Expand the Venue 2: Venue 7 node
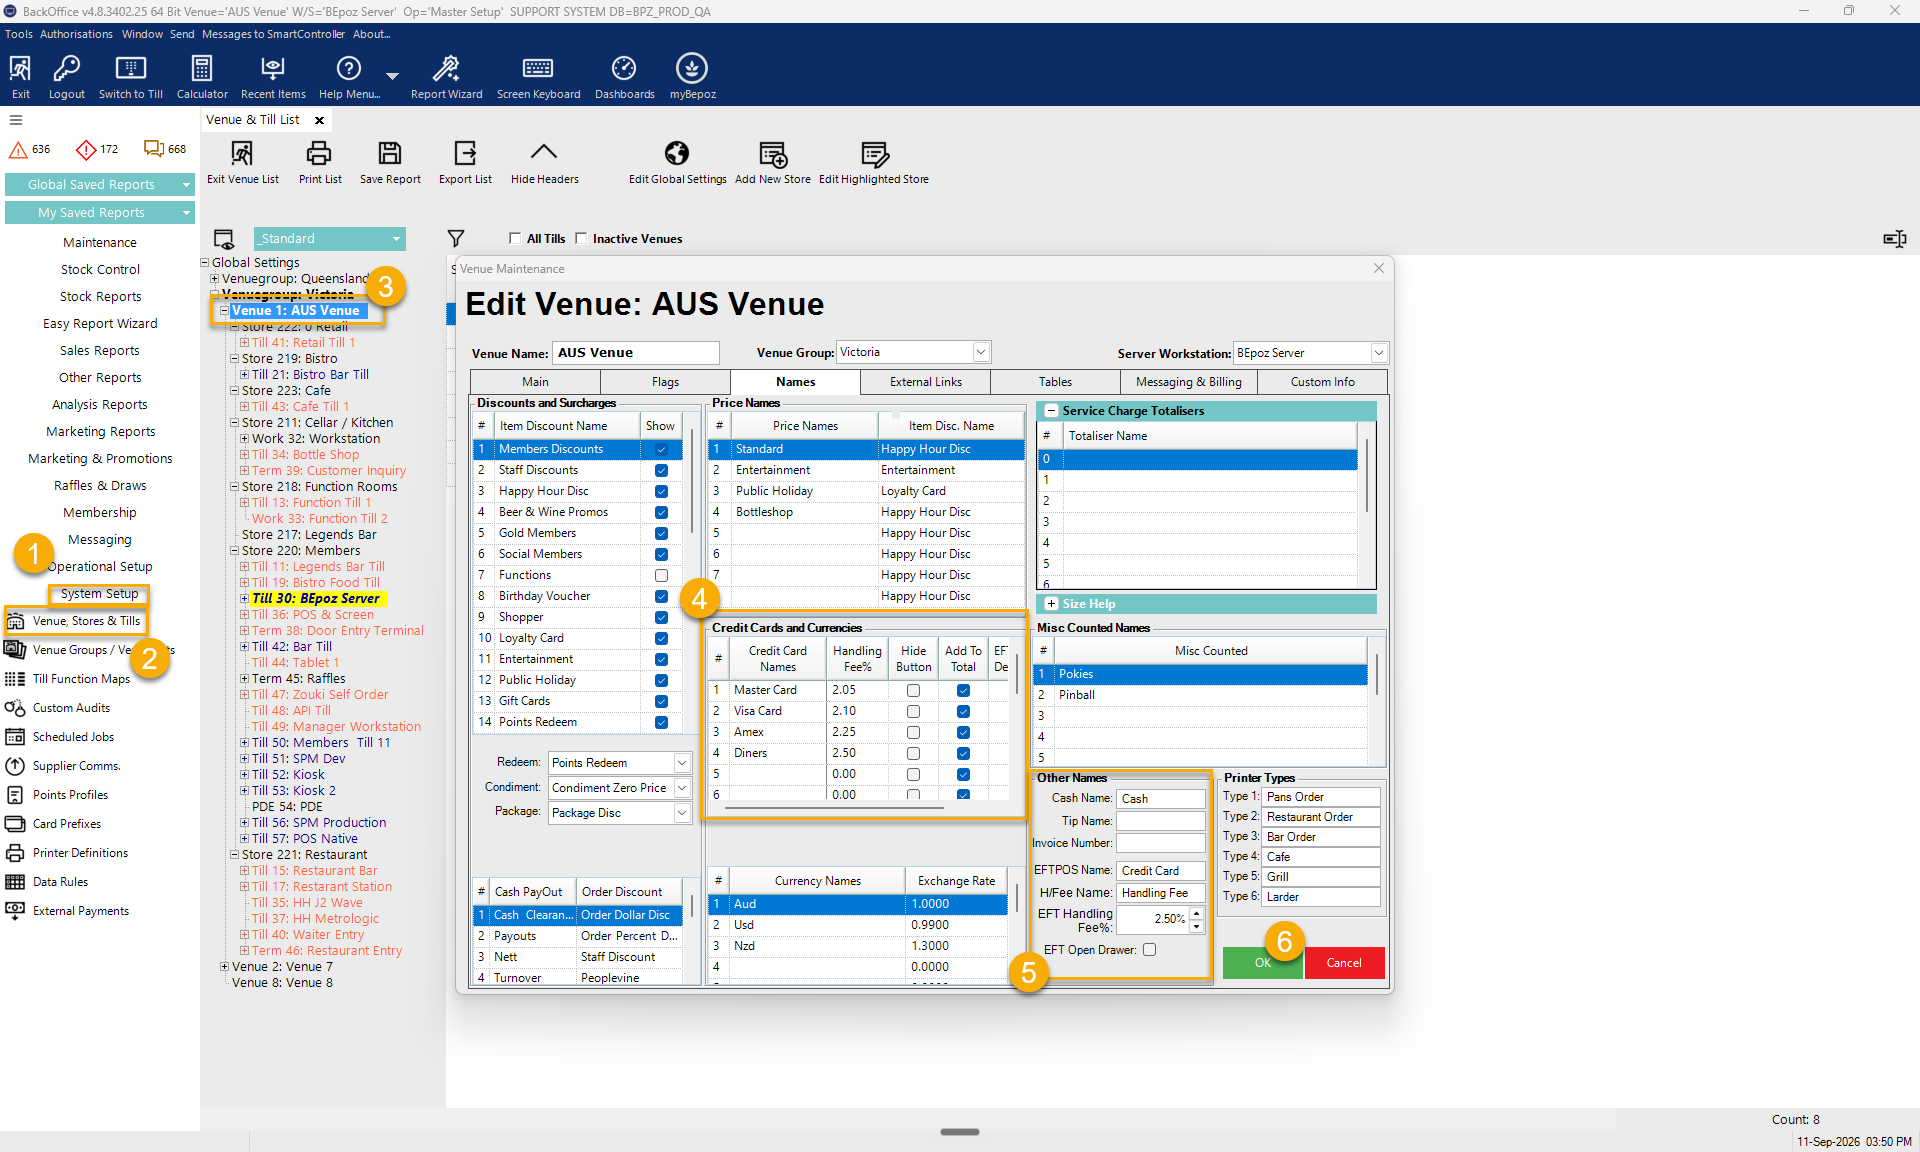 (224, 967)
